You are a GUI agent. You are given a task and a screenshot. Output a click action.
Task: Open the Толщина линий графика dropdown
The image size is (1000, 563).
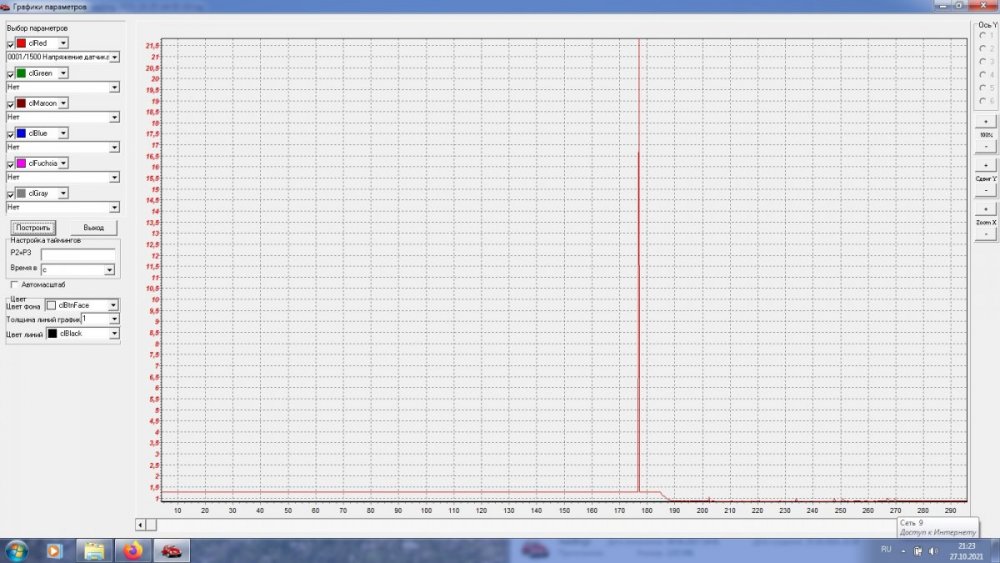coord(114,319)
